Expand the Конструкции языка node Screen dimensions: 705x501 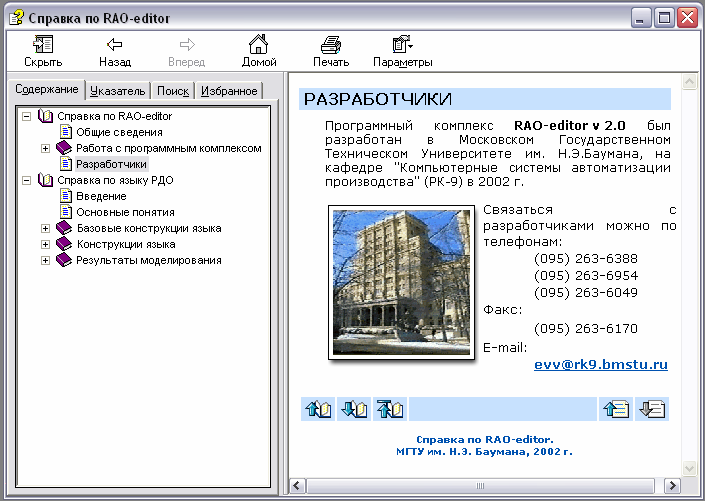[45, 244]
